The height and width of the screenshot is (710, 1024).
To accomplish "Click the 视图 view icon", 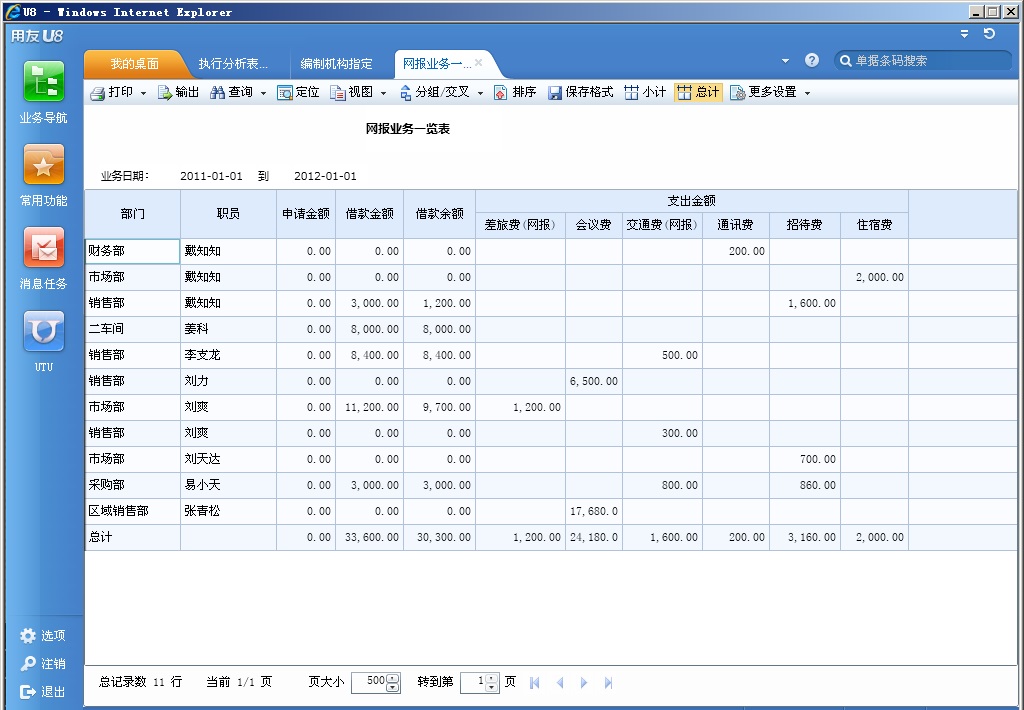I will click(x=338, y=93).
